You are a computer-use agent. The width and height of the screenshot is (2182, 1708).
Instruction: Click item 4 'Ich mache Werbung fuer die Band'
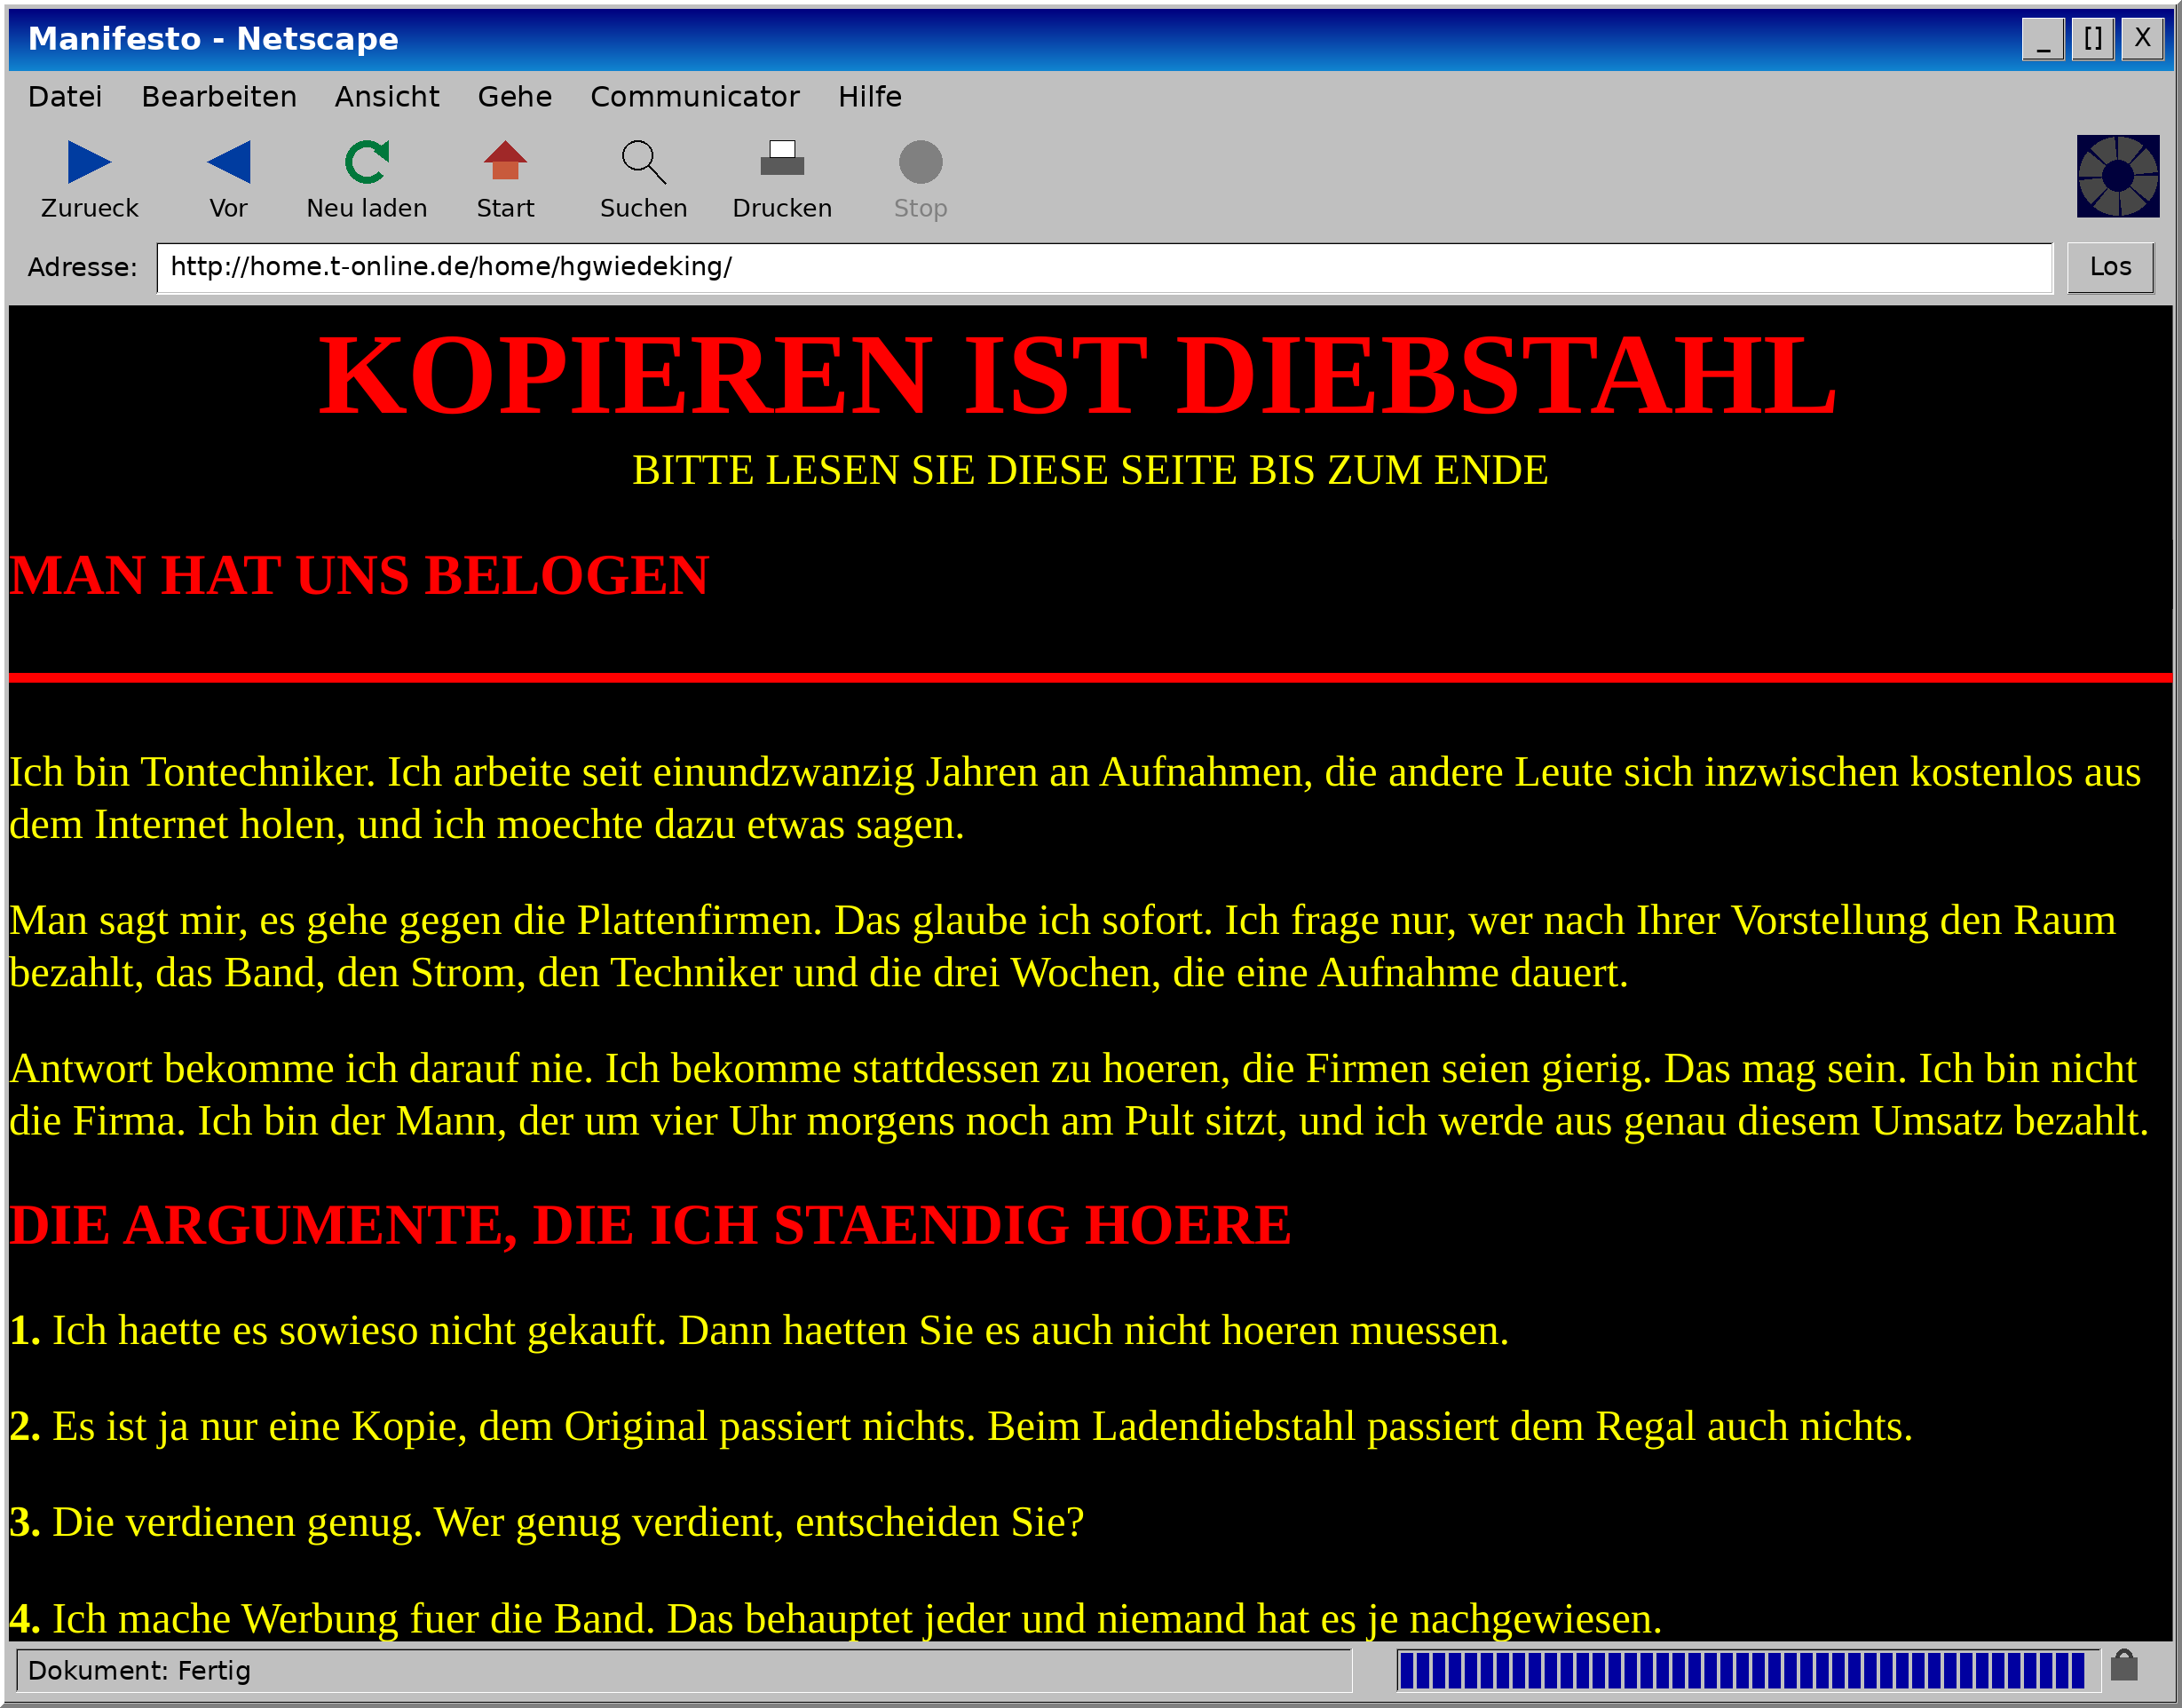[836, 1619]
